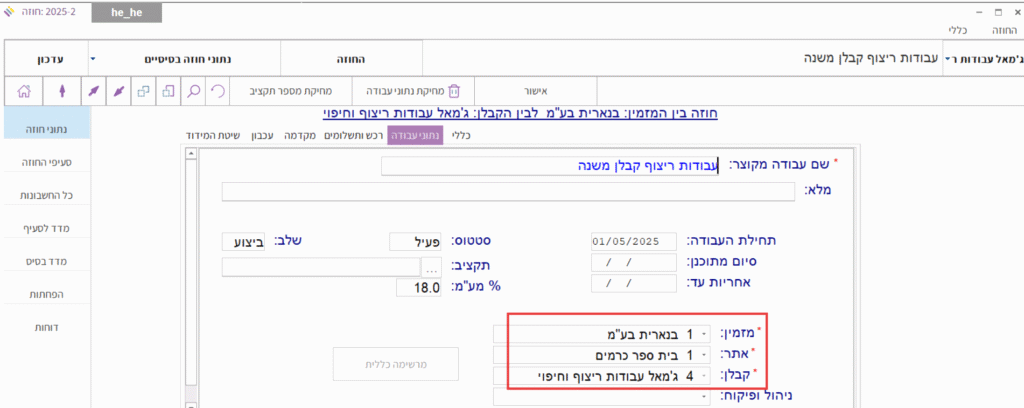Open the קבלן dropdown list

point(704,376)
